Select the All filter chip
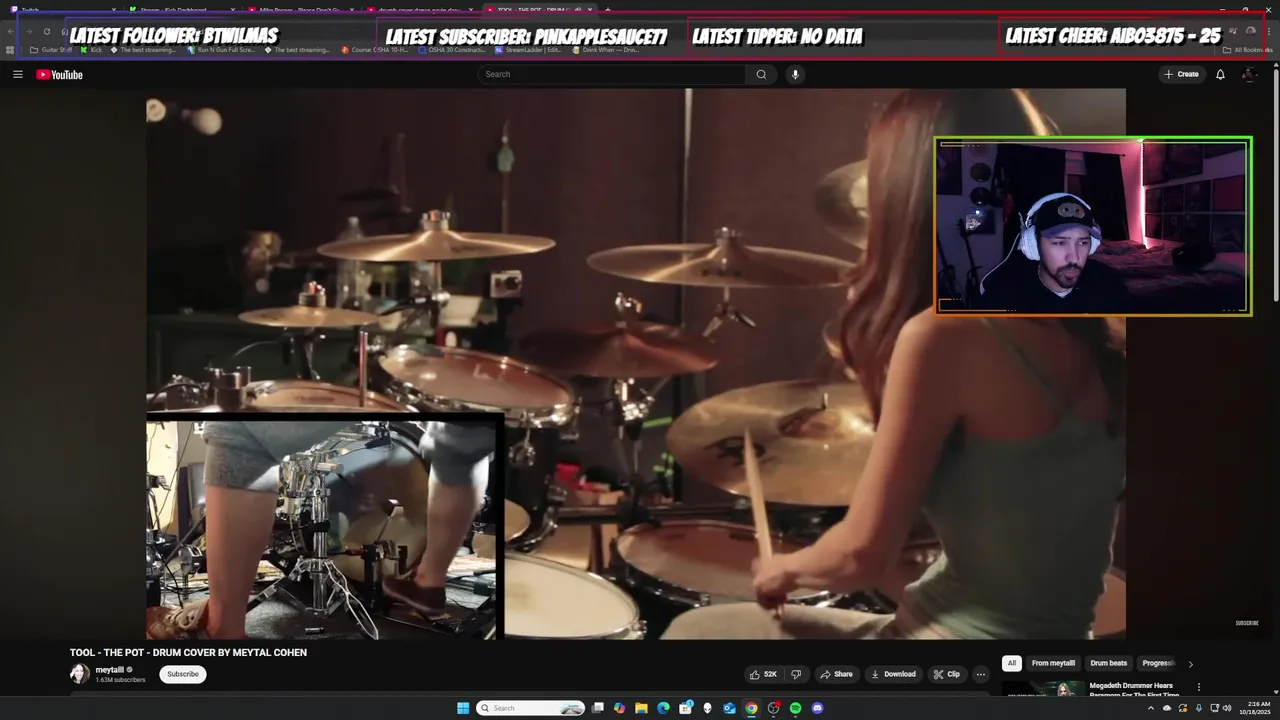 [x=1012, y=663]
